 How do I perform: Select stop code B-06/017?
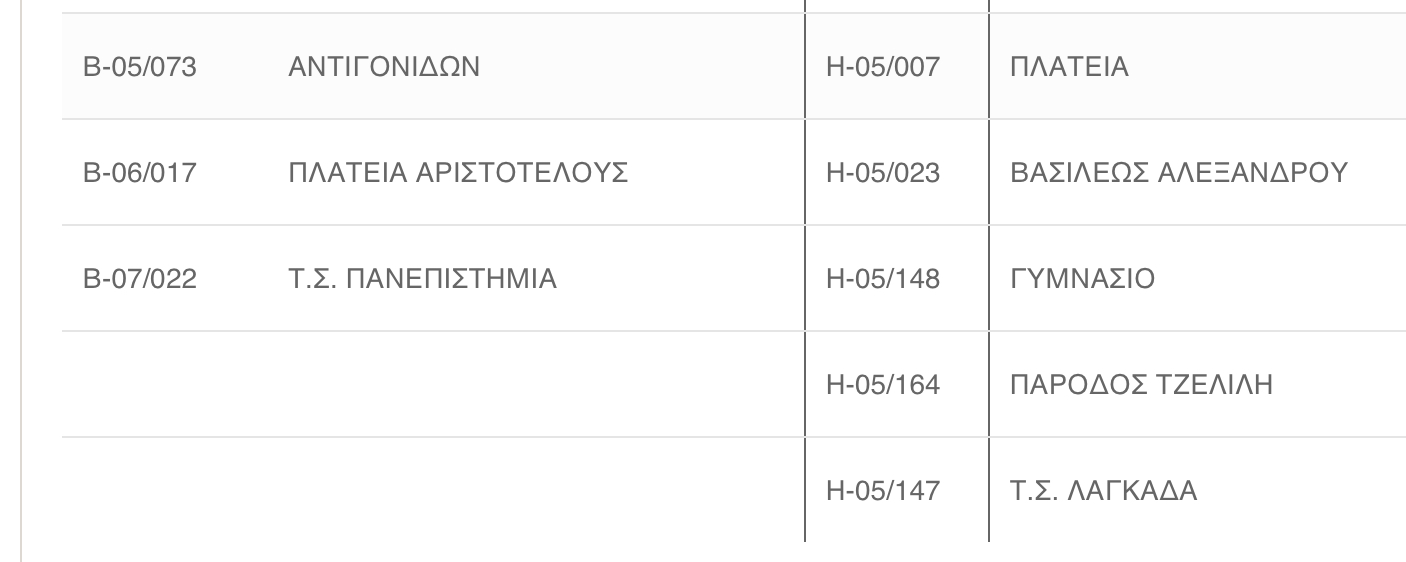coord(139,173)
